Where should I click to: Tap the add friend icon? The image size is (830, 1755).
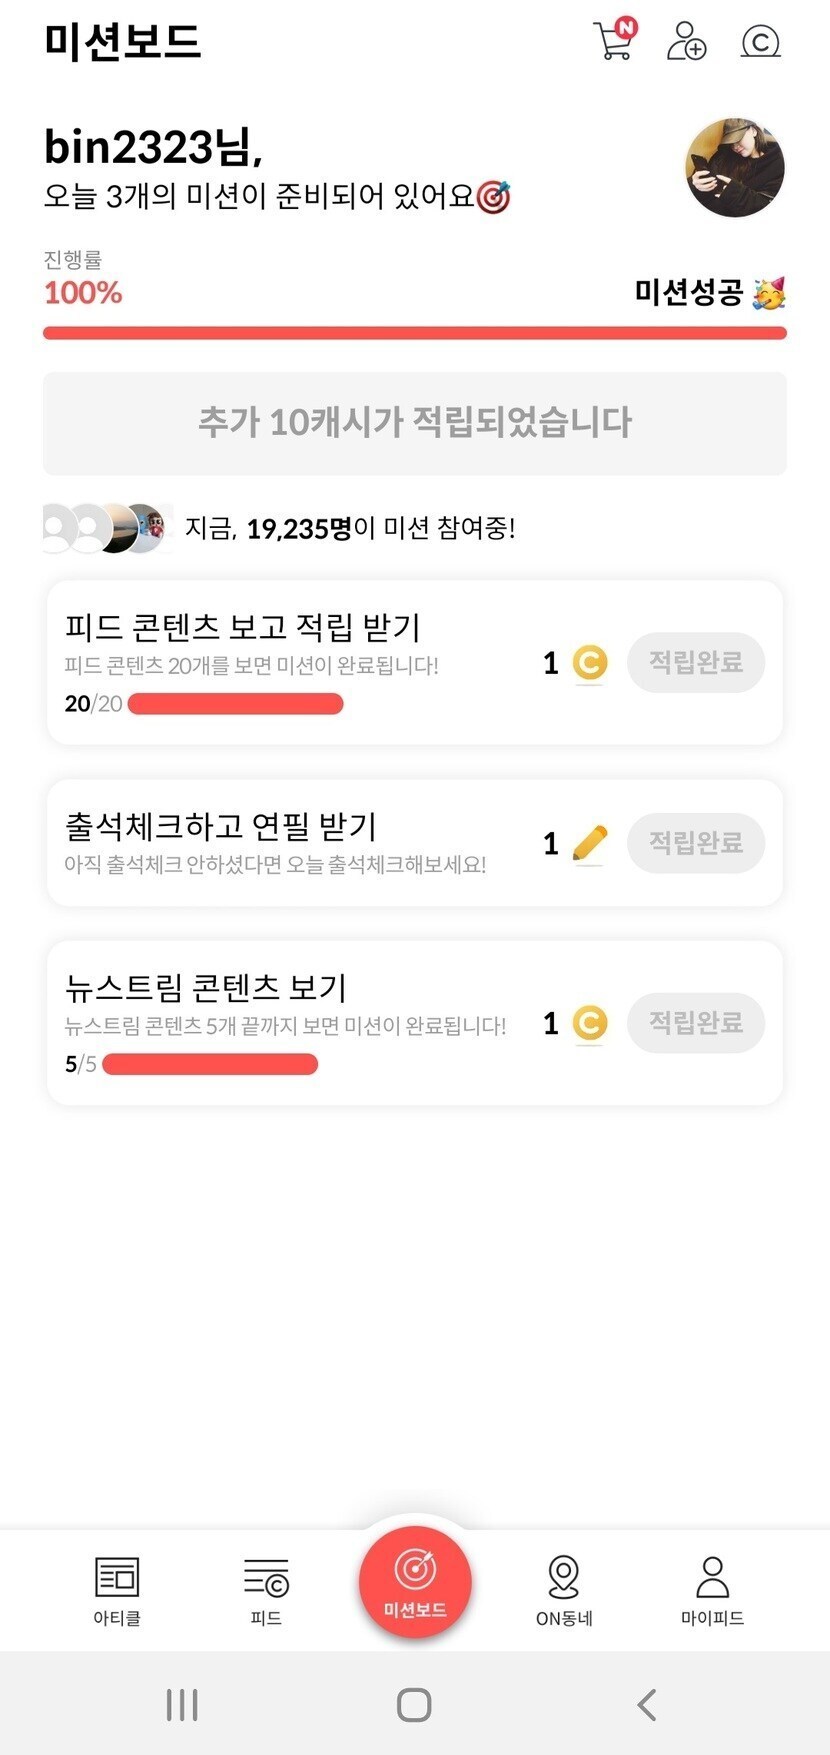click(686, 41)
